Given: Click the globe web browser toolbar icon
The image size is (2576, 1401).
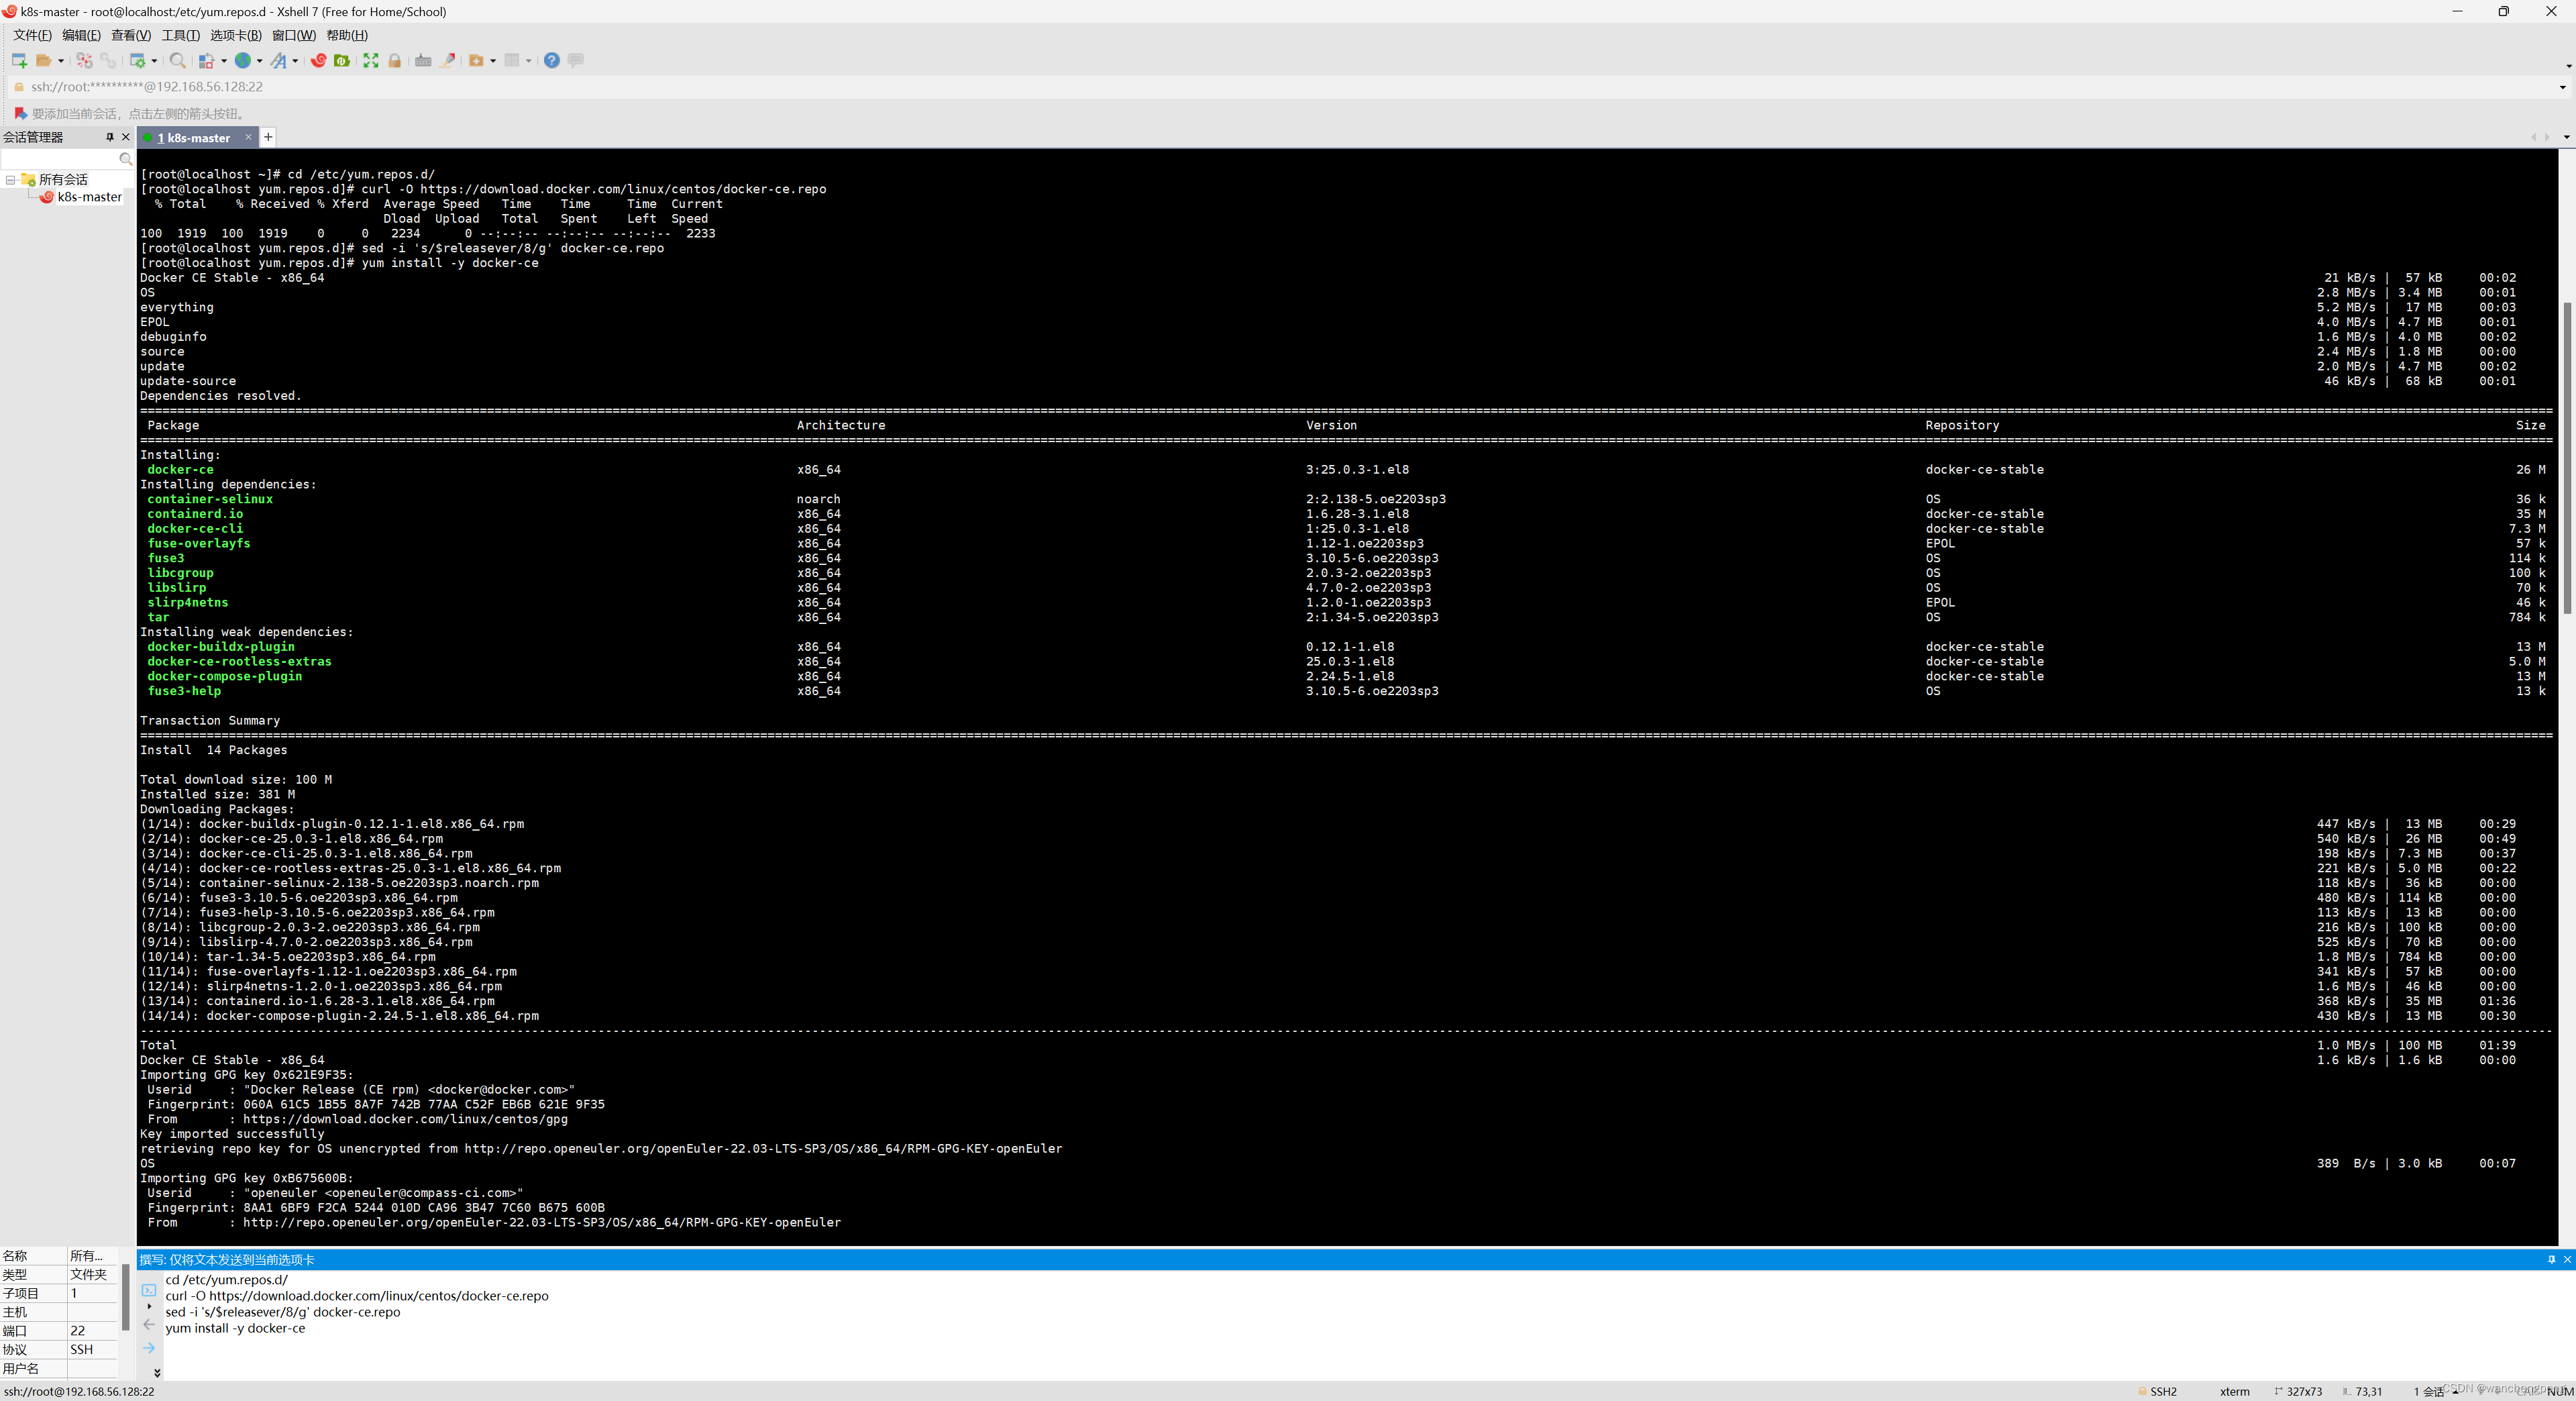Looking at the screenshot, I should coord(242,60).
